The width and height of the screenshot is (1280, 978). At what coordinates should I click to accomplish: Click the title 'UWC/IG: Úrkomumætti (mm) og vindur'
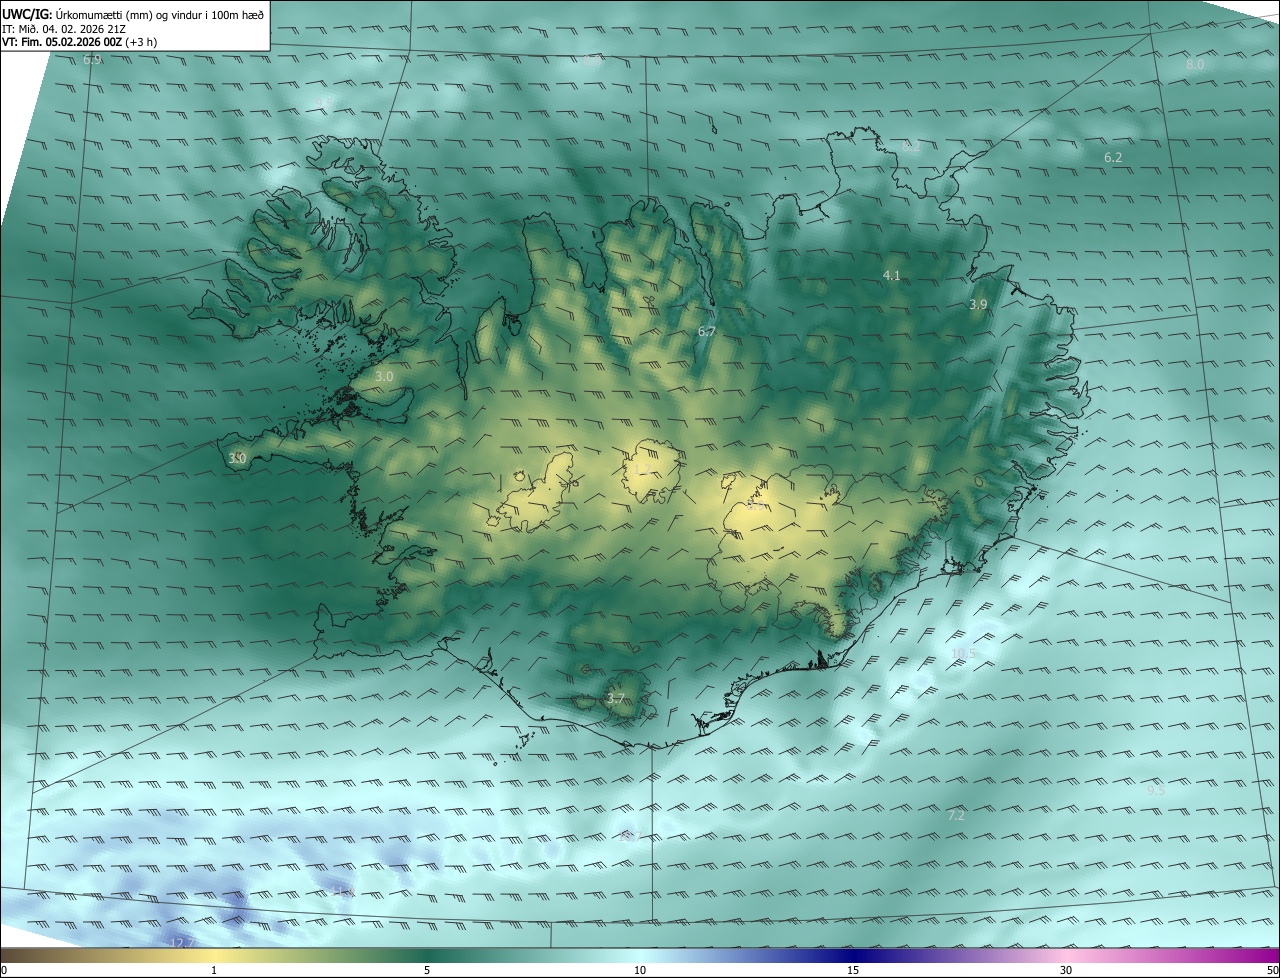(133, 14)
